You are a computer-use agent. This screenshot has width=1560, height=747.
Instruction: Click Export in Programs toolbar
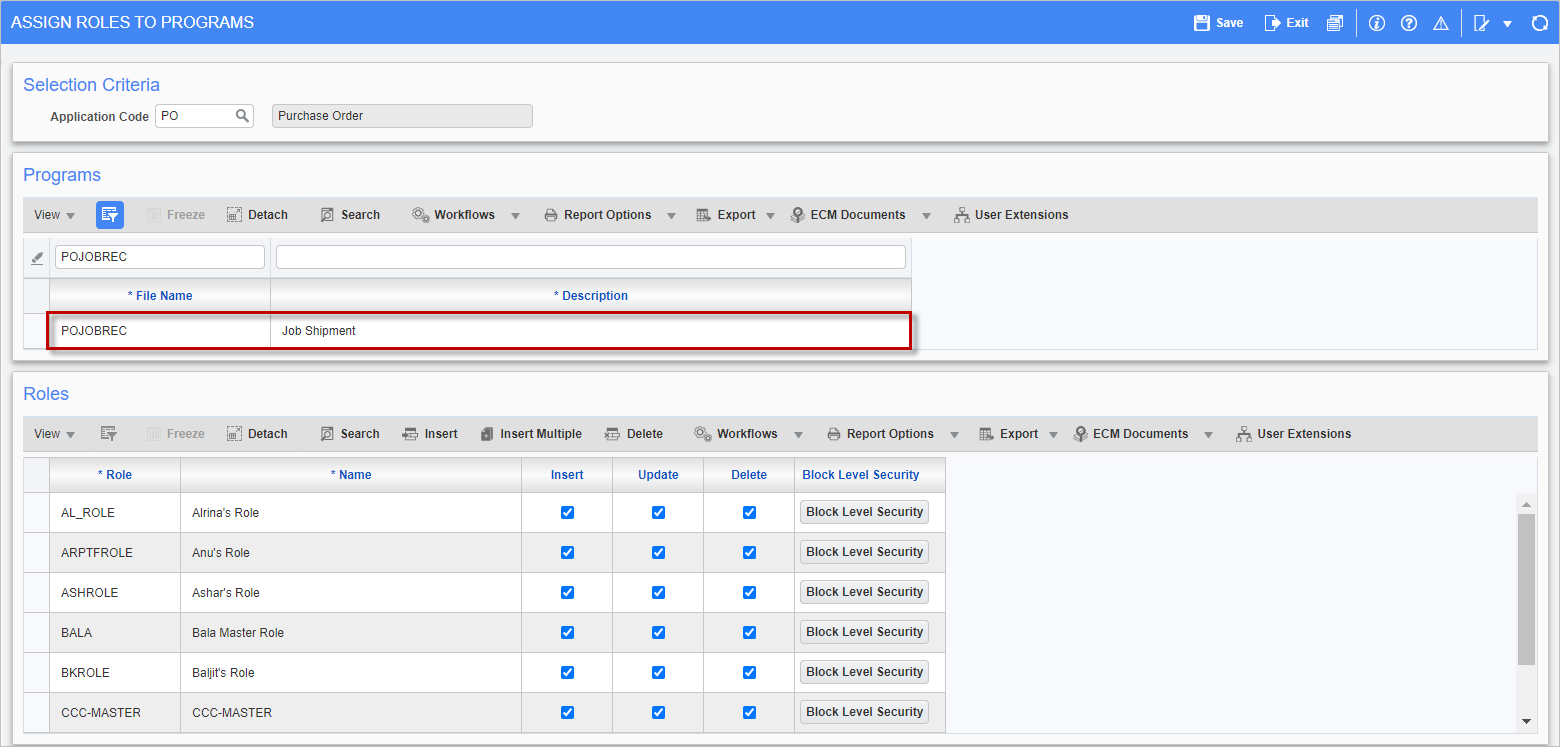[726, 215]
